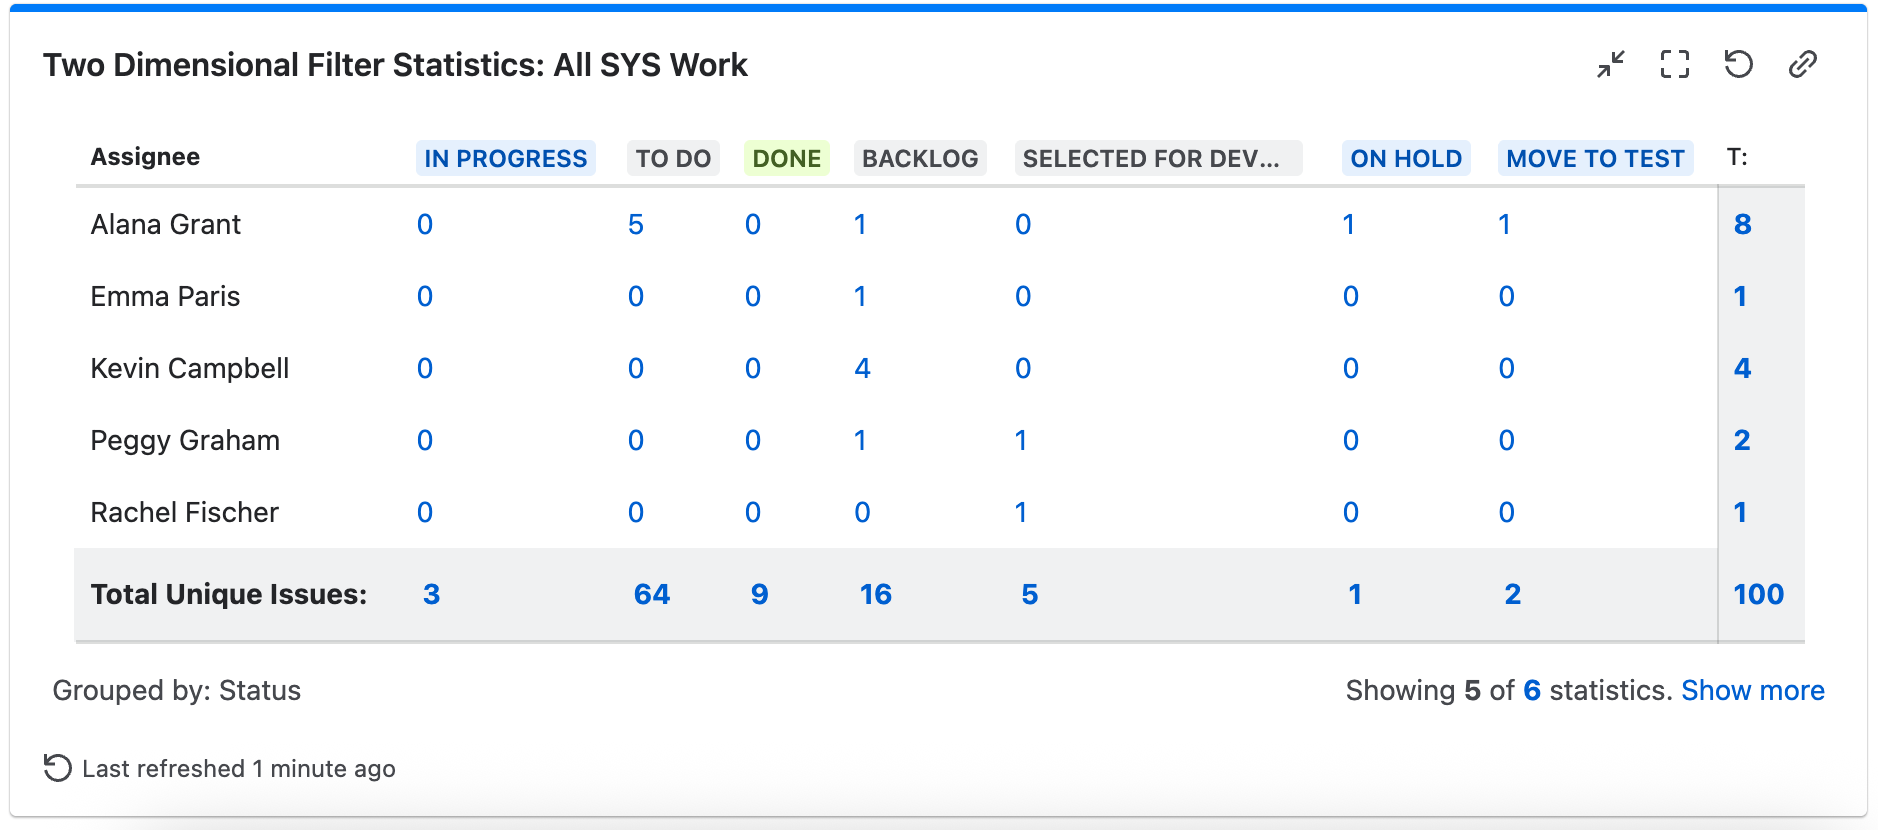
Task: Select the Kevin Campbell assignee name
Action: [190, 369]
